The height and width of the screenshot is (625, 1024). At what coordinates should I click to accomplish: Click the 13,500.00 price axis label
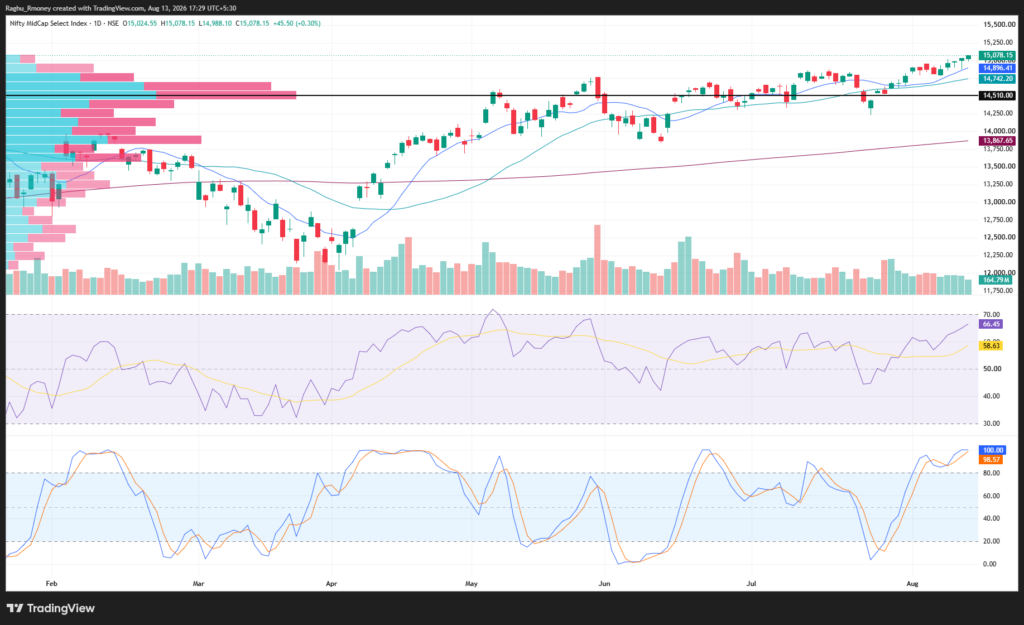point(999,166)
